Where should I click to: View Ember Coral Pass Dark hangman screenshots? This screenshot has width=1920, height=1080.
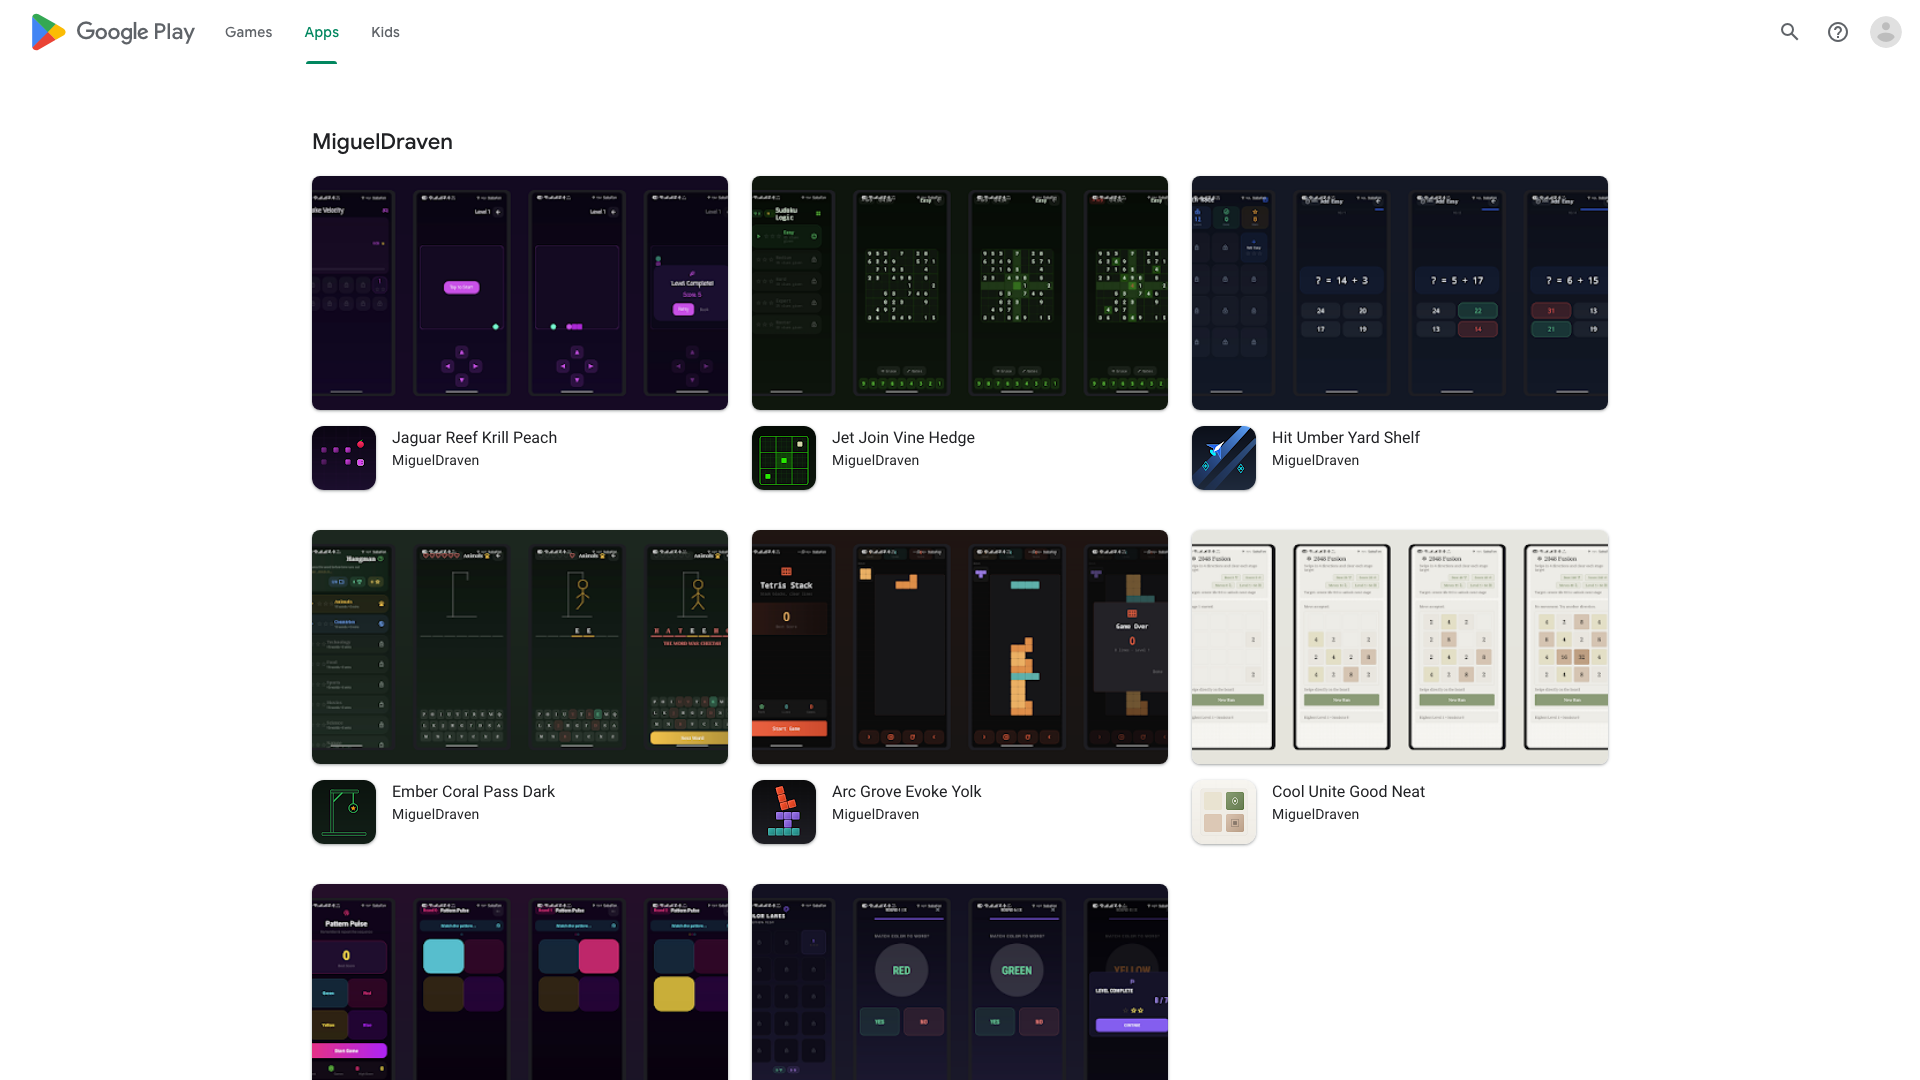coord(520,647)
